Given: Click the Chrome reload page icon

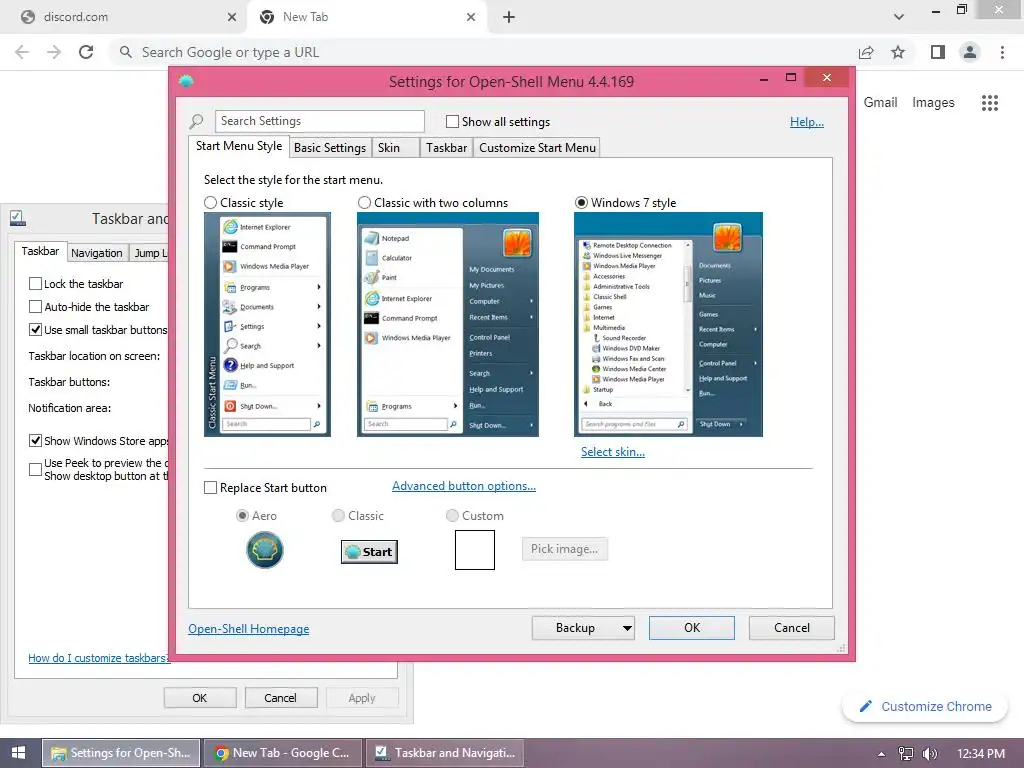Looking at the screenshot, I should tap(86, 52).
